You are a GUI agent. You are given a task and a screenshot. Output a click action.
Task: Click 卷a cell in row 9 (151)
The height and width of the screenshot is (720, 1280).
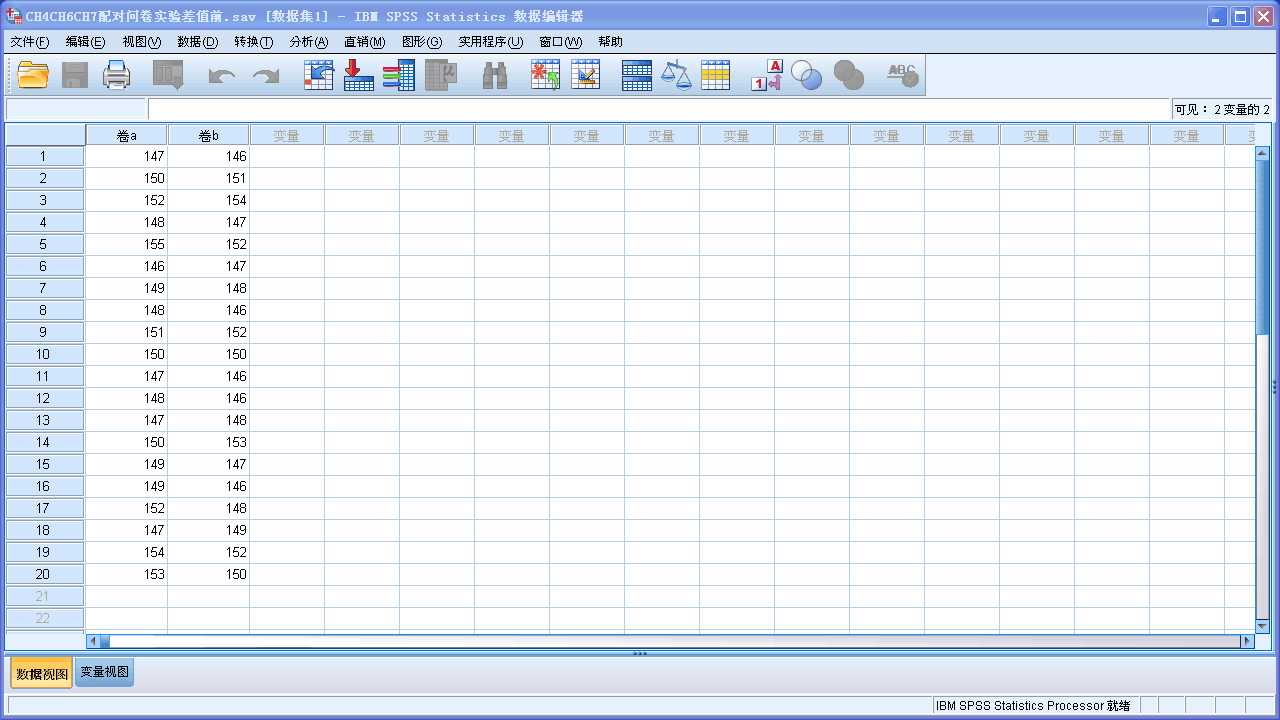tap(126, 332)
